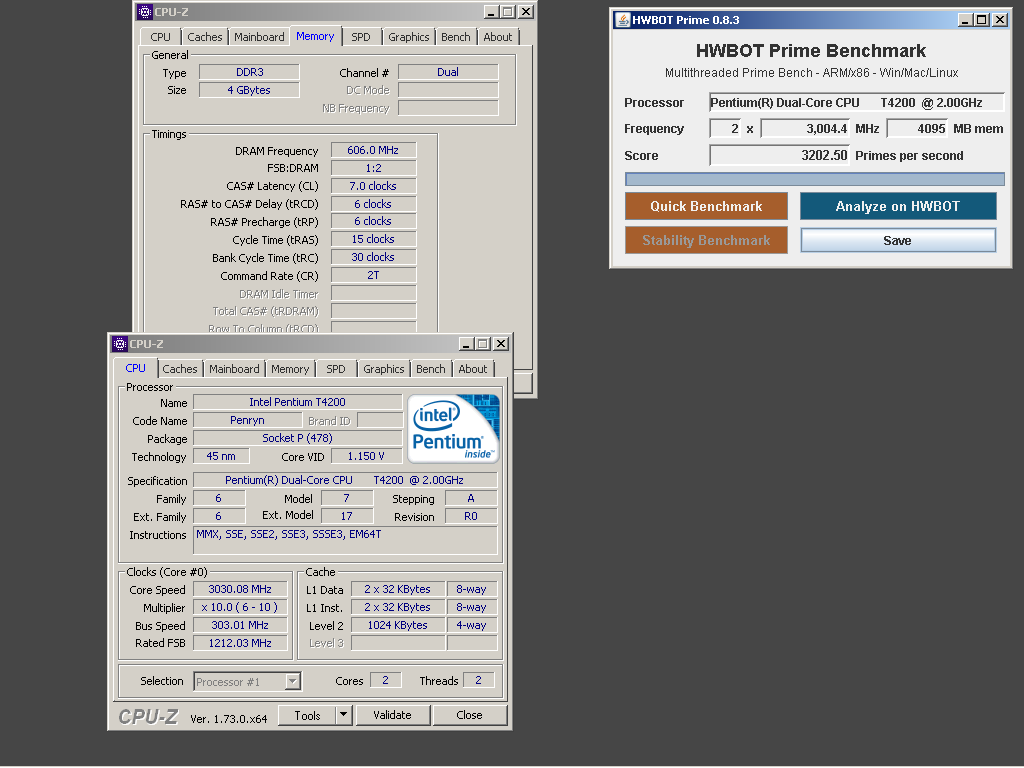The height and width of the screenshot is (768, 1024).
Task: Open Caches tab in back CPU-Z Memory window
Action: tap(205, 37)
